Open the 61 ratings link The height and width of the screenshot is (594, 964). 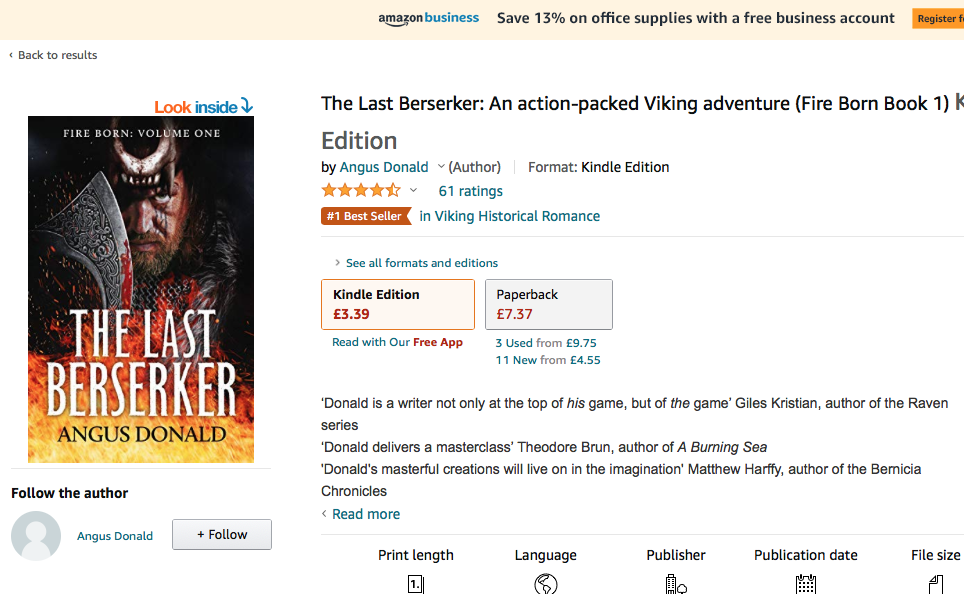tap(470, 191)
